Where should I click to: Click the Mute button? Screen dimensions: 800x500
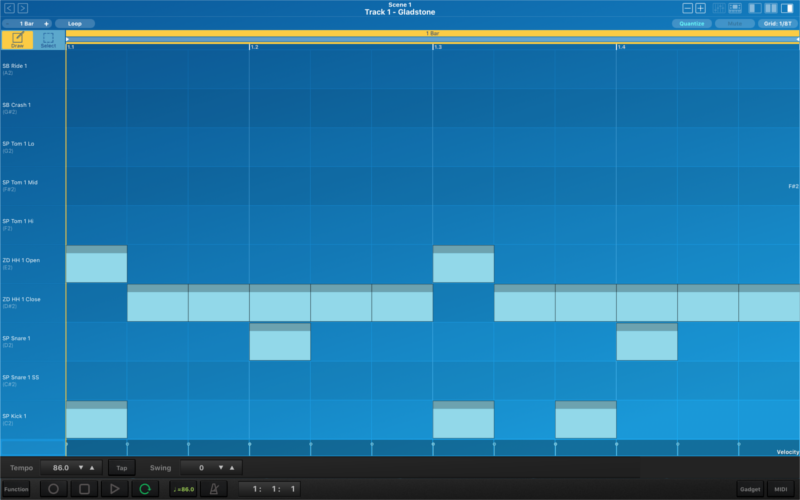(x=734, y=23)
